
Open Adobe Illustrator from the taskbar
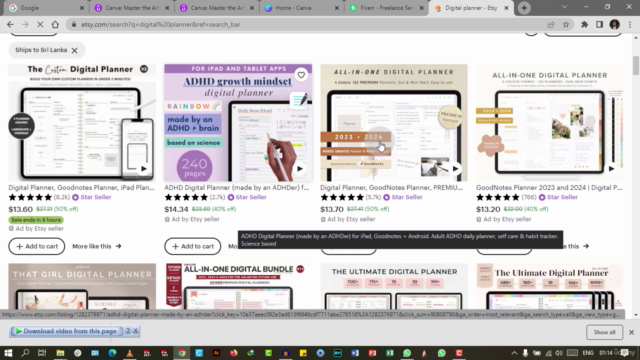[x=216, y=353]
